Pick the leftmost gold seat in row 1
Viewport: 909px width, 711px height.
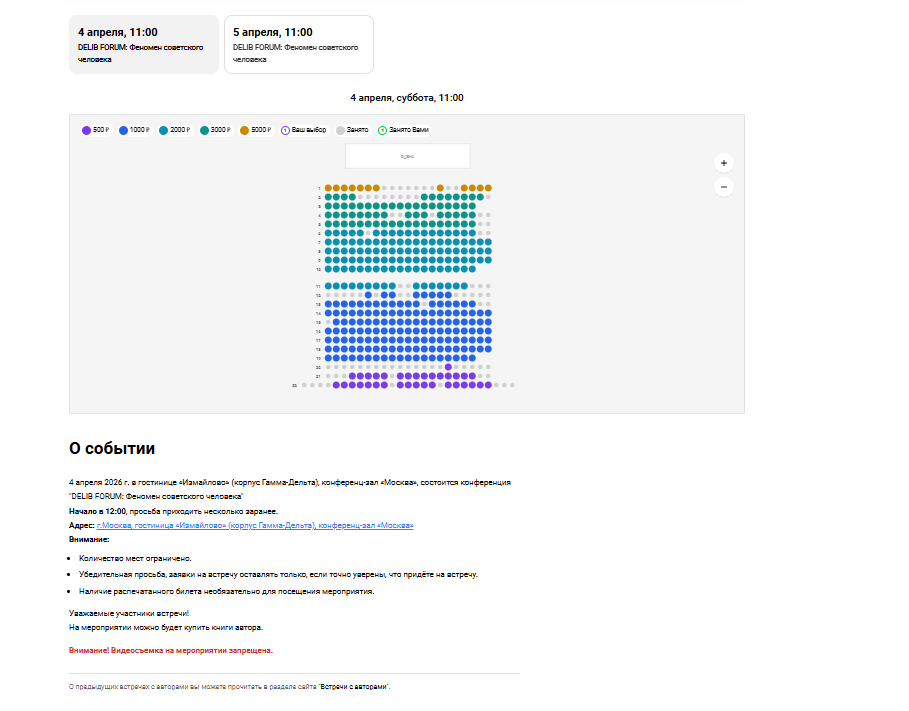[x=328, y=188]
